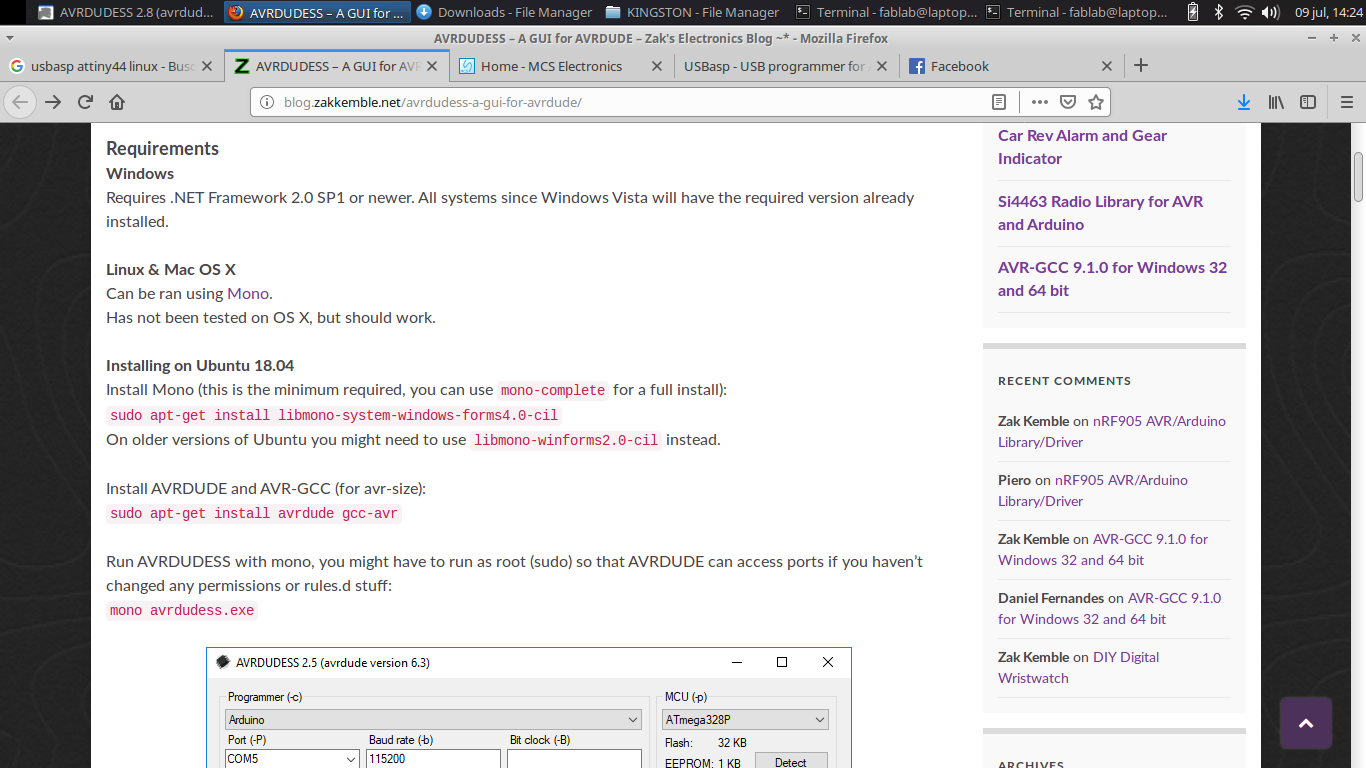Switch to the Facebook tab
Image resolution: width=1366 pixels, height=768 pixels.
click(1011, 66)
